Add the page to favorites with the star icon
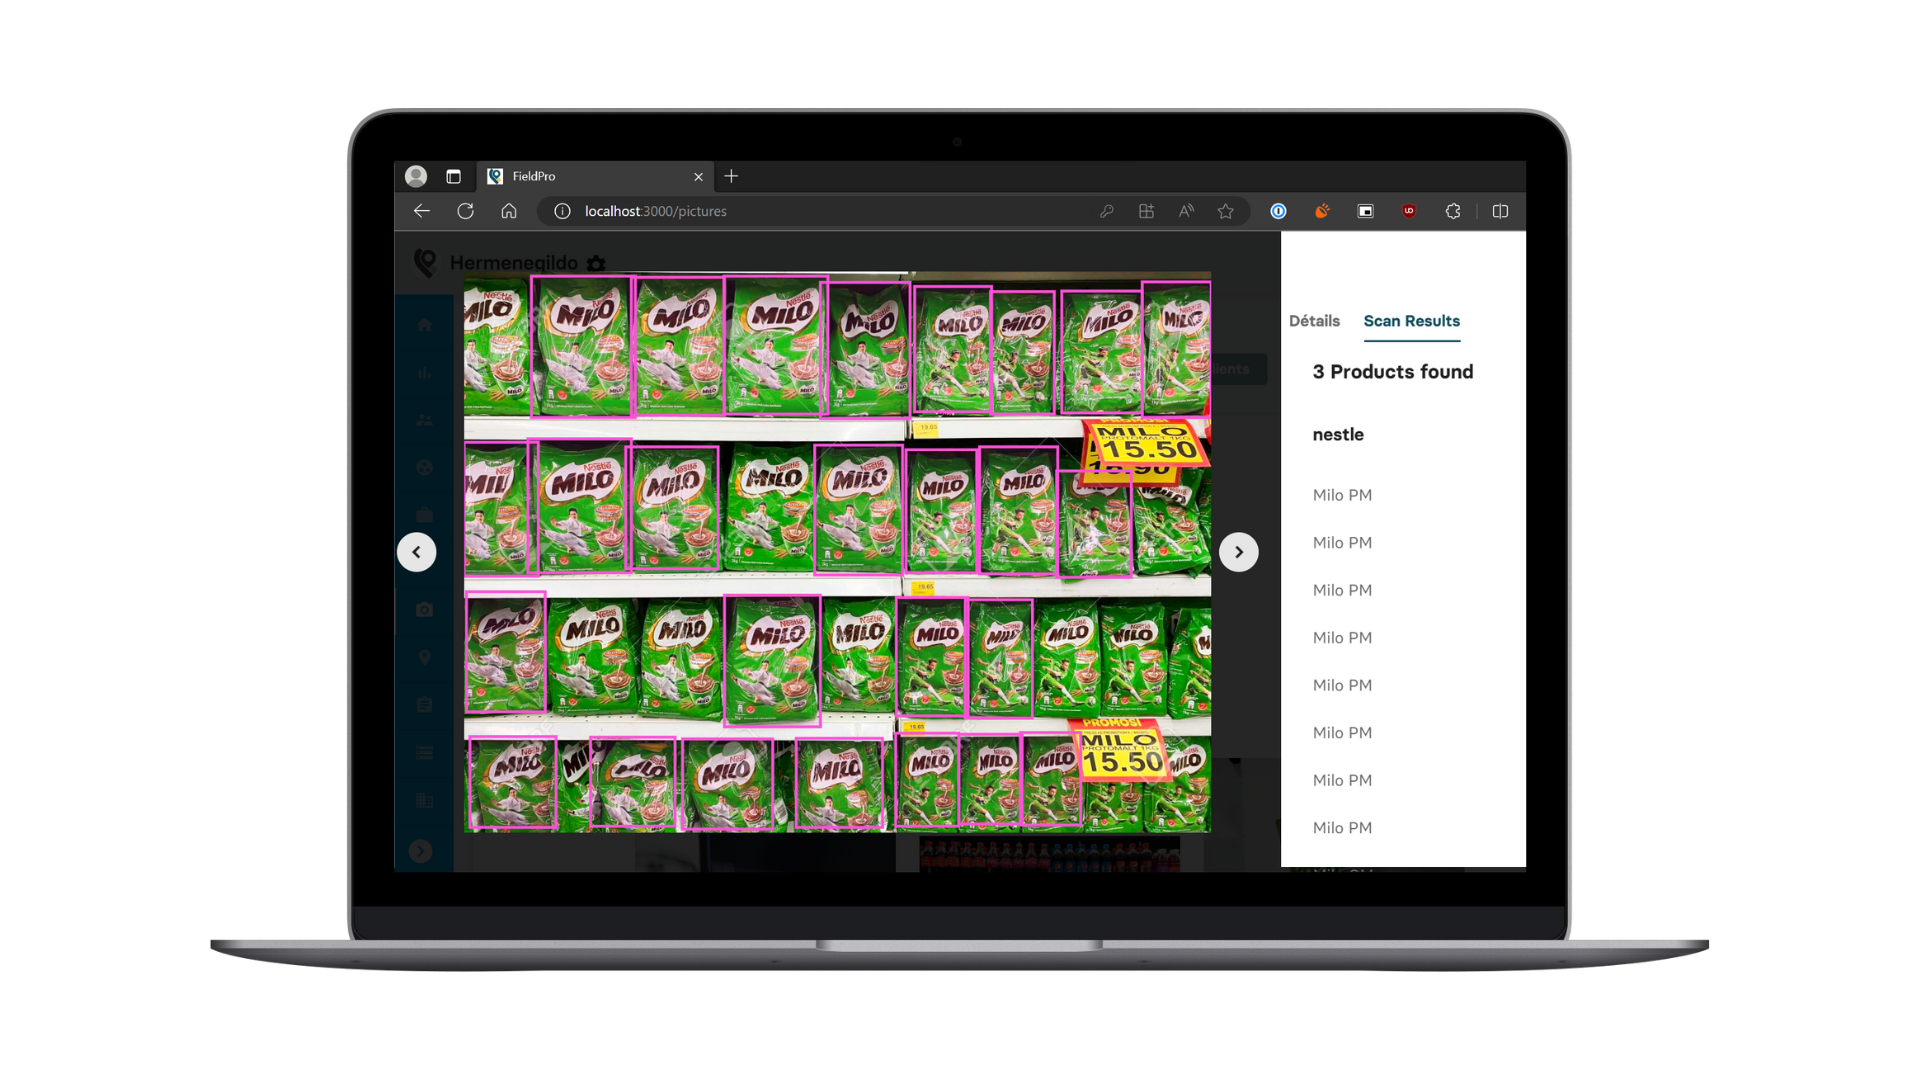This screenshot has width=1920, height=1080. pyautogui.click(x=1225, y=211)
